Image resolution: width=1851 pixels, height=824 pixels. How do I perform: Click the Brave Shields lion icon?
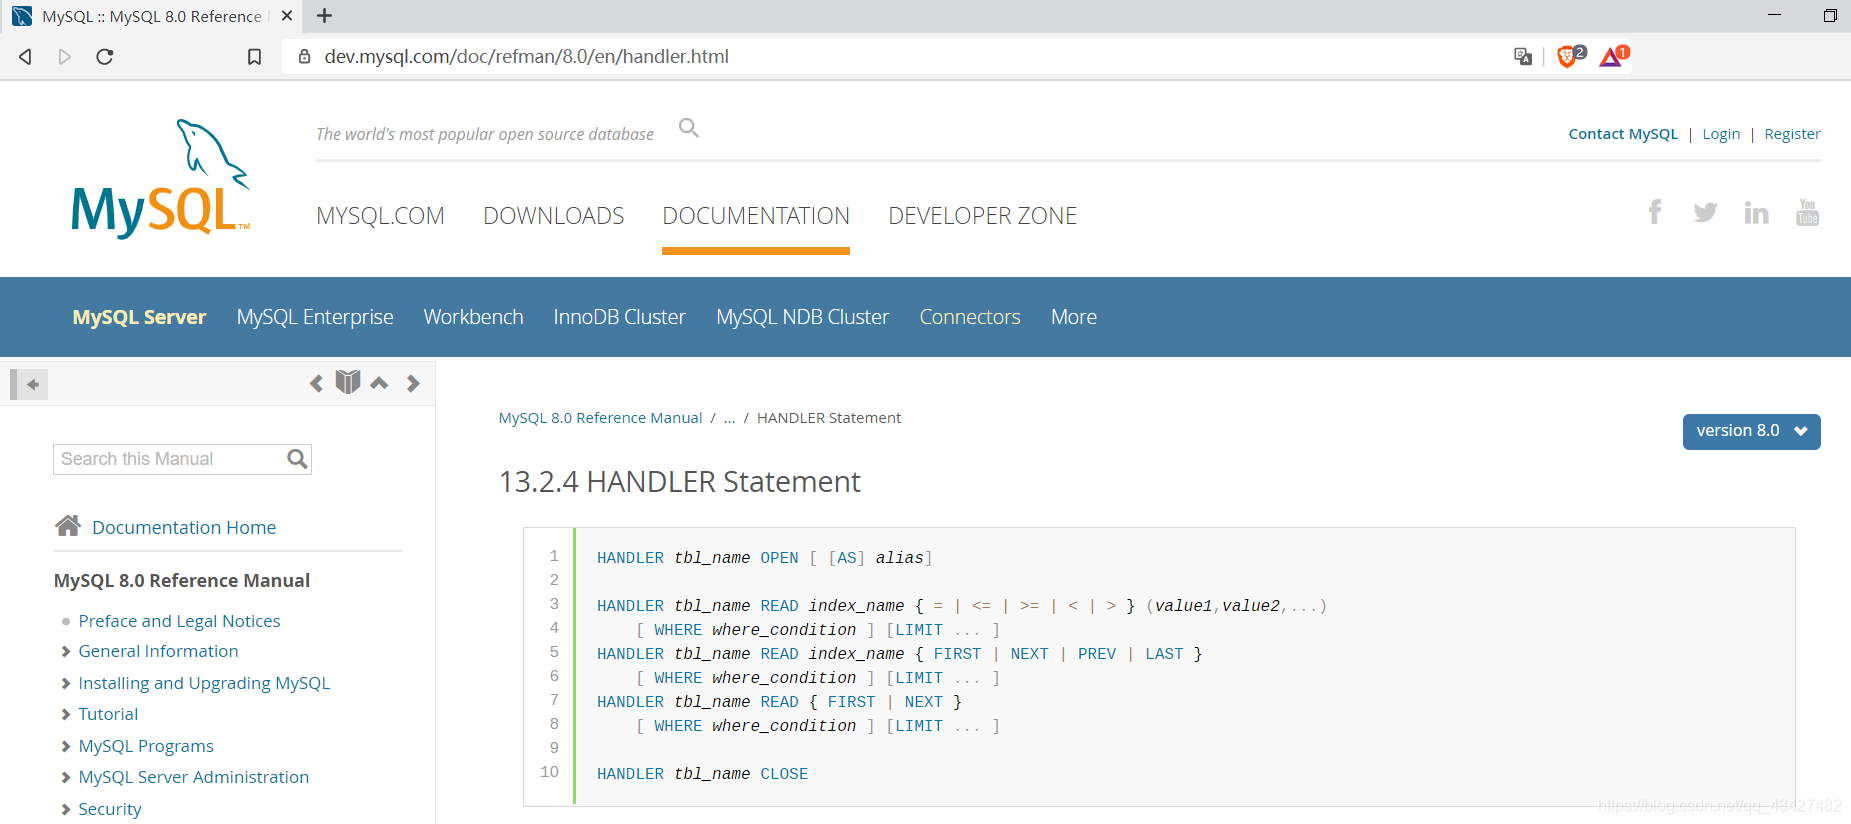tap(1569, 56)
